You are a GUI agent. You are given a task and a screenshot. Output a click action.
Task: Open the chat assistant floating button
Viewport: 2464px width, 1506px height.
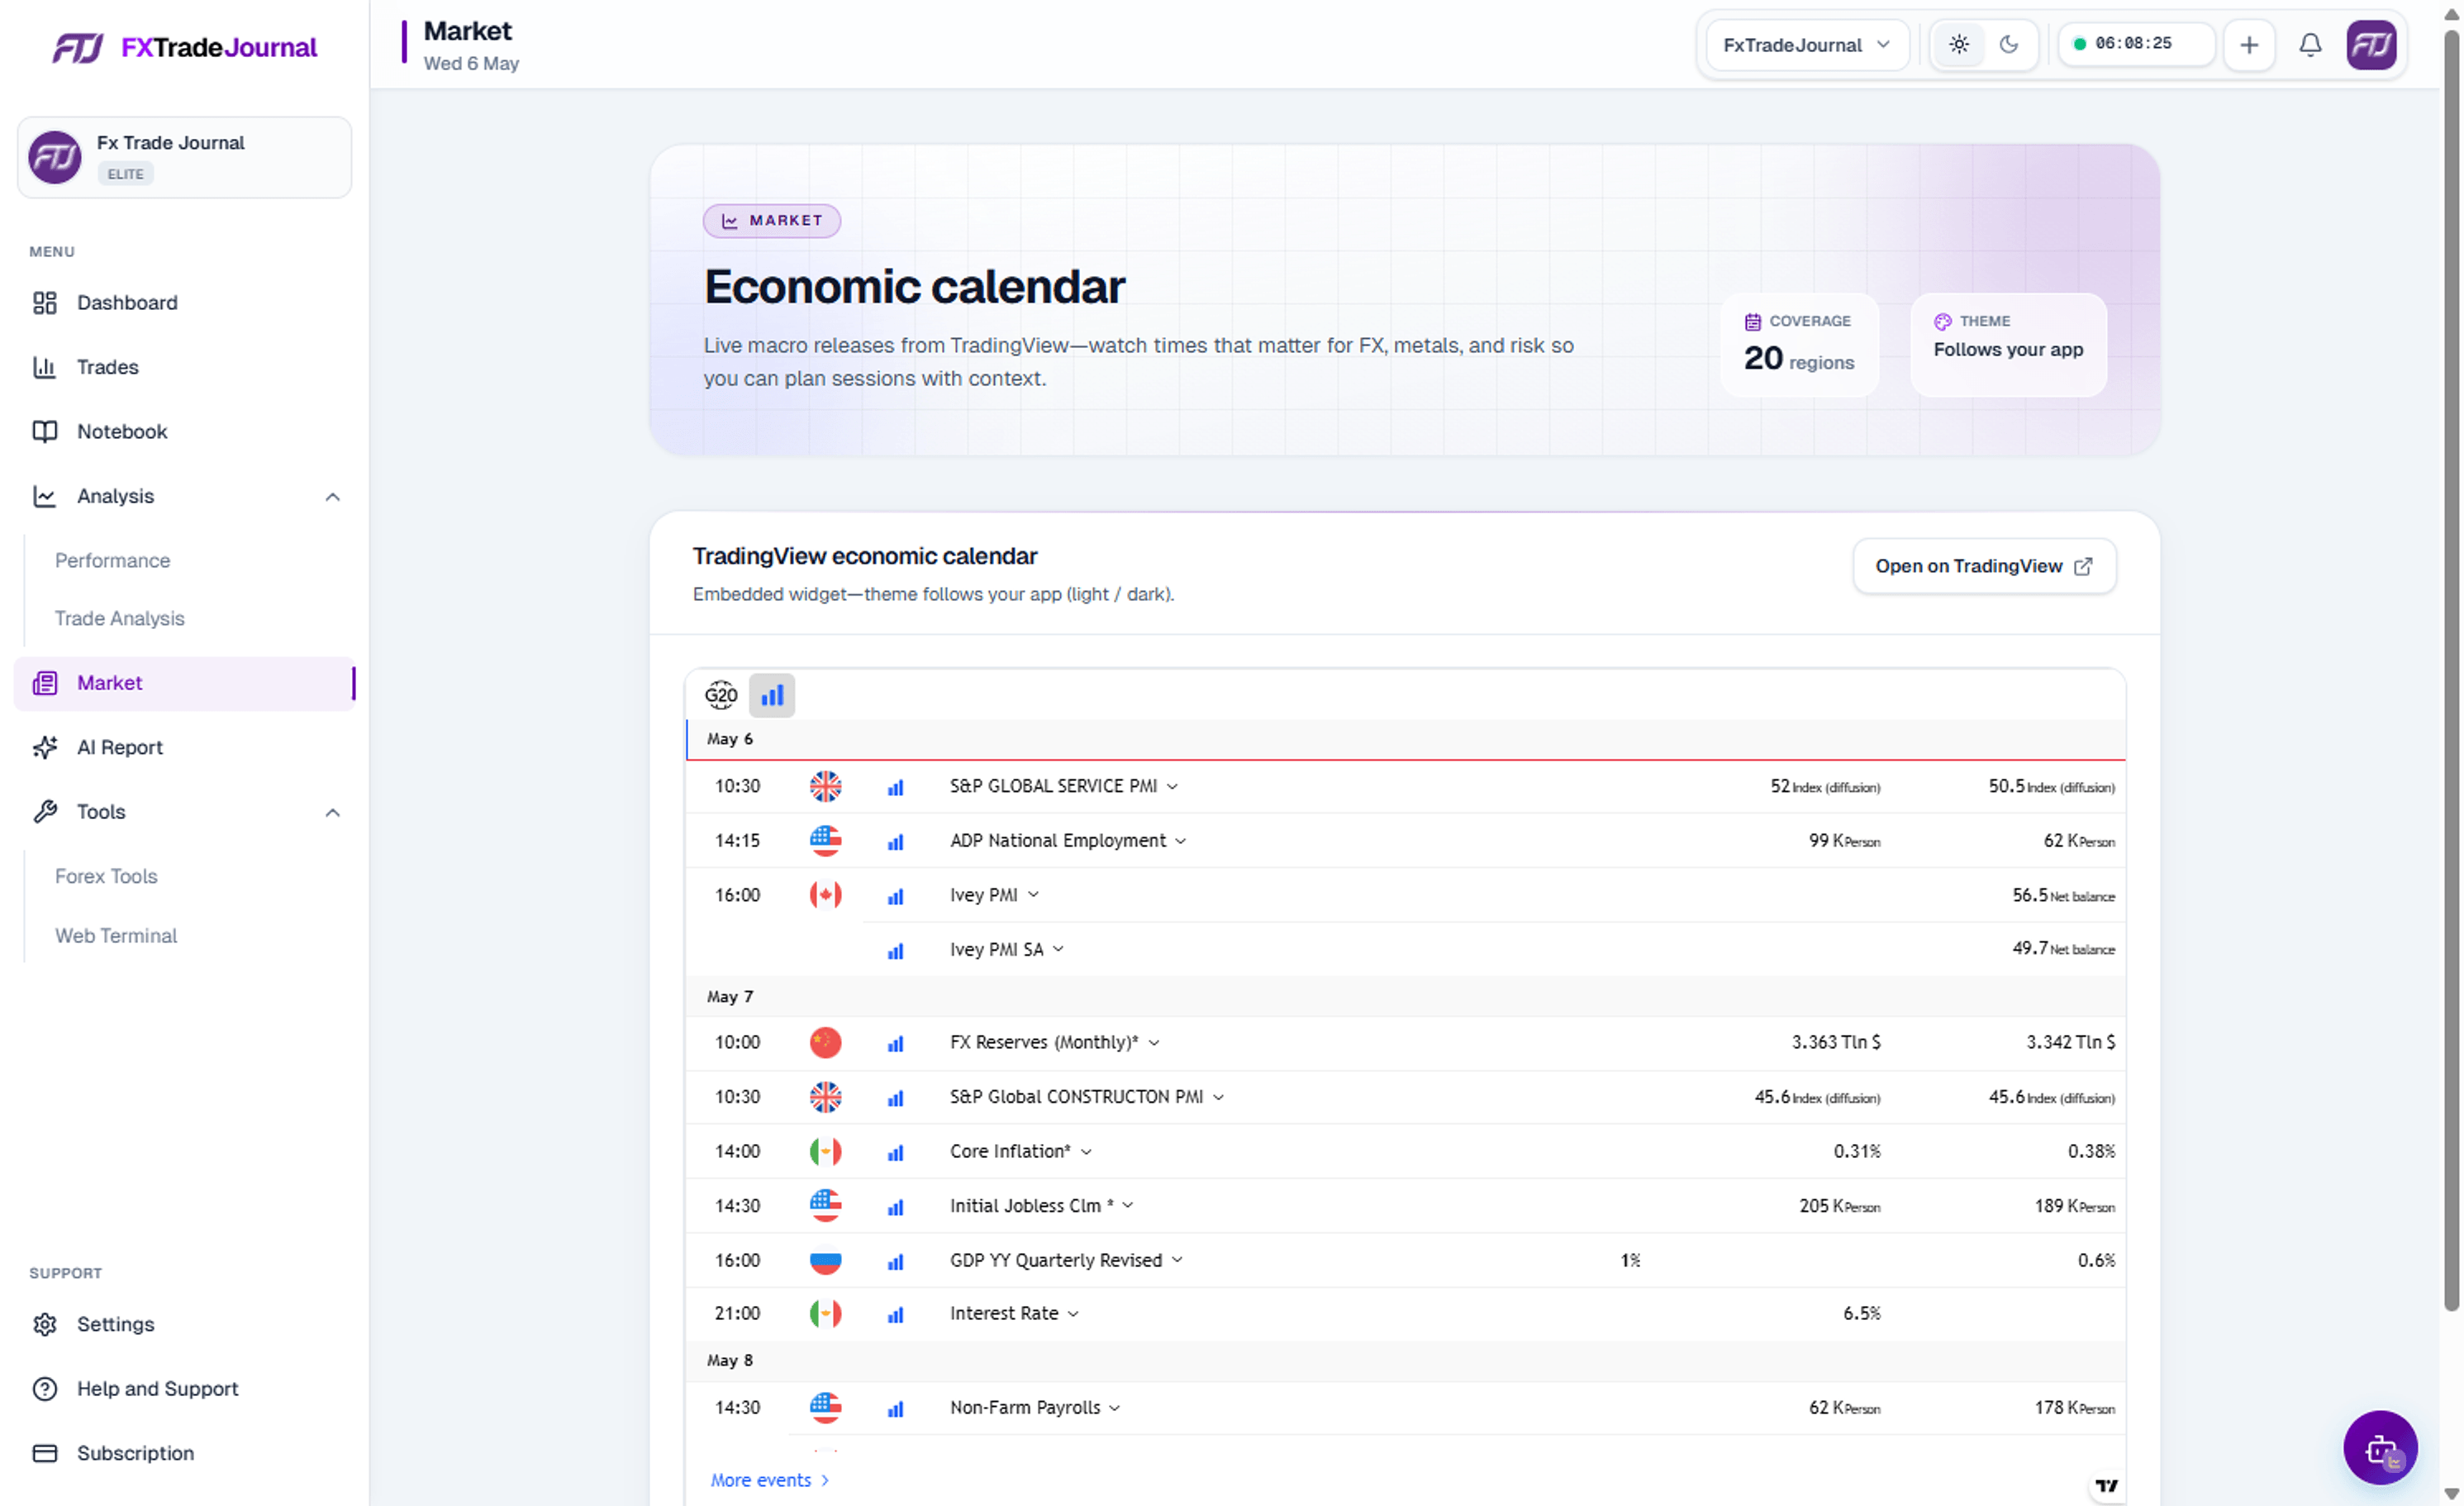pyautogui.click(x=2380, y=1447)
